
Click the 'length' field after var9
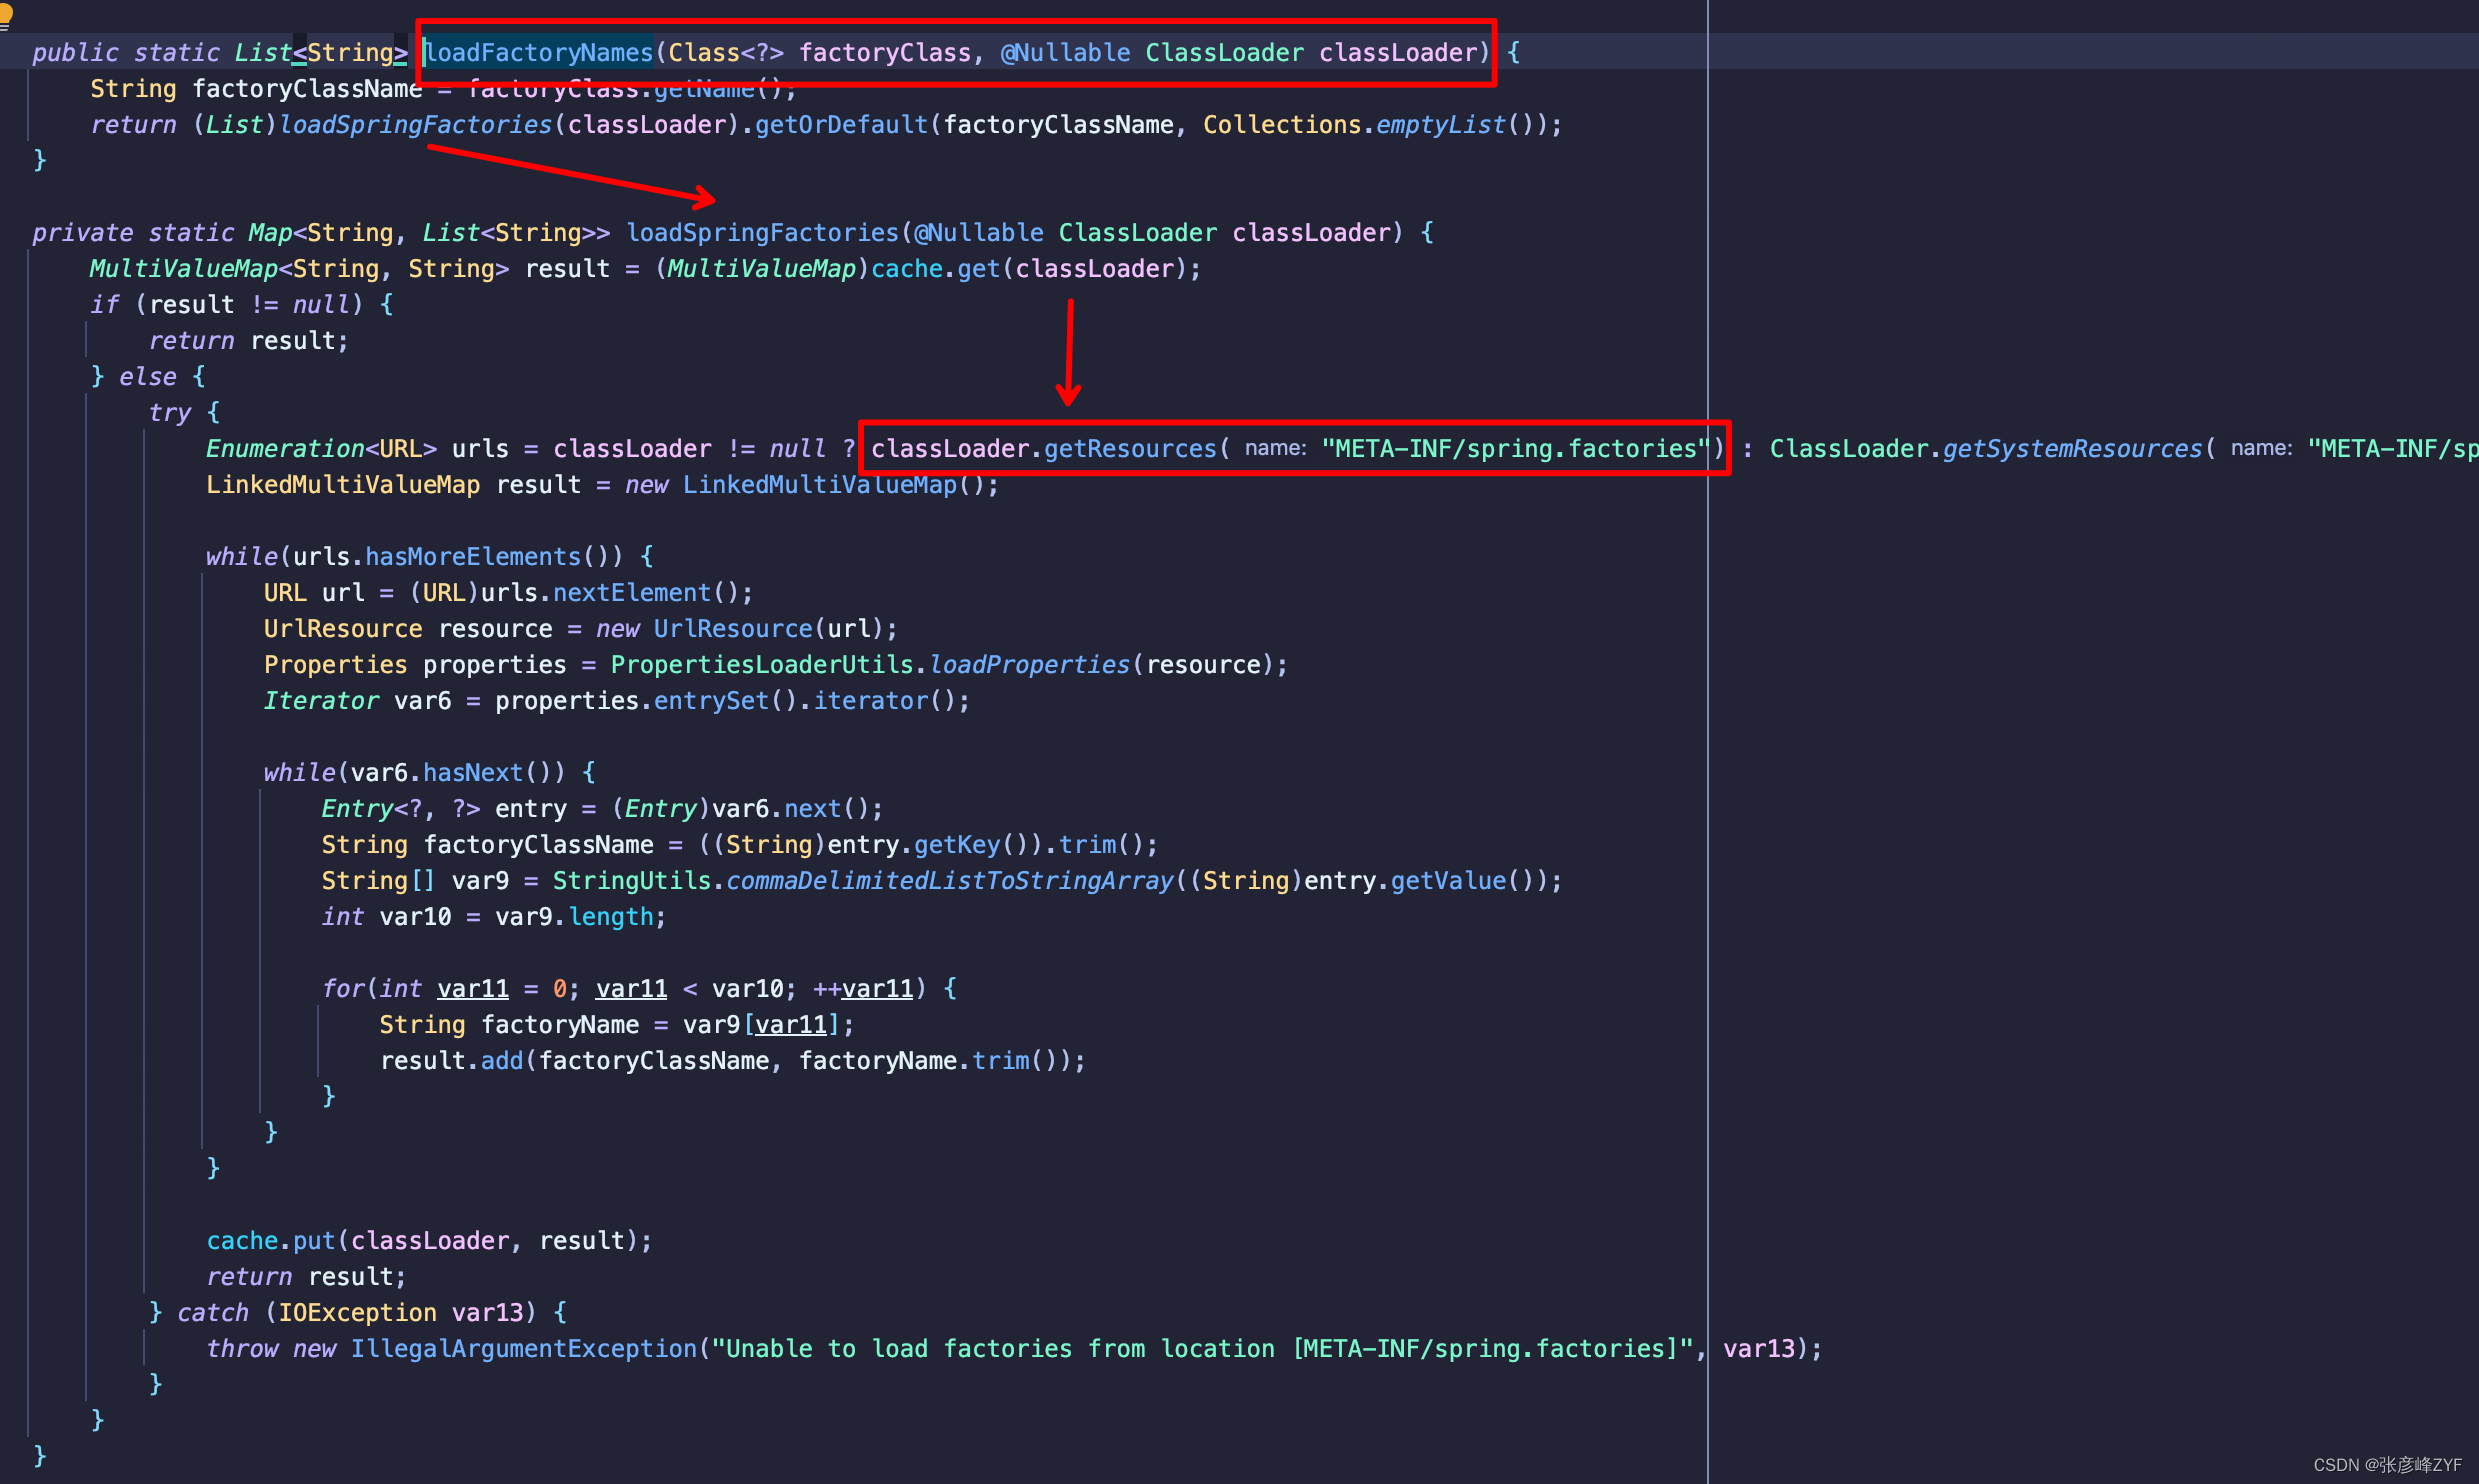coord(611,916)
